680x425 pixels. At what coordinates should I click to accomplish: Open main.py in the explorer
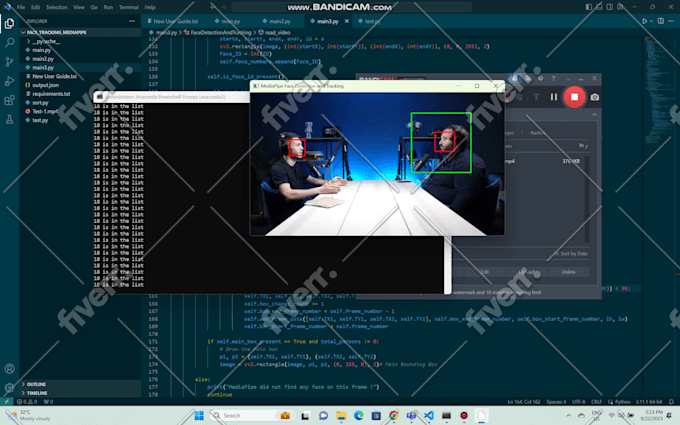pyautogui.click(x=42, y=50)
